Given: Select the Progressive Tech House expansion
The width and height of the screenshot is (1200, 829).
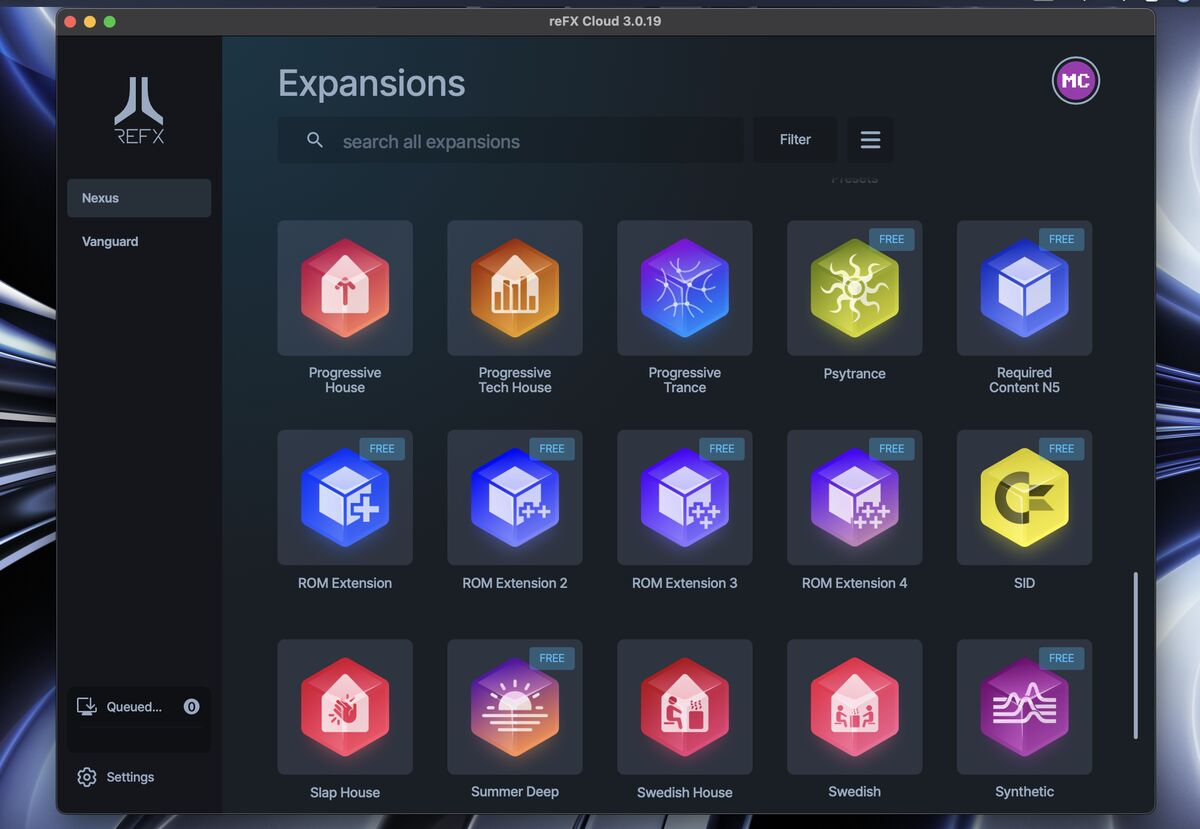Looking at the screenshot, I should pos(514,288).
